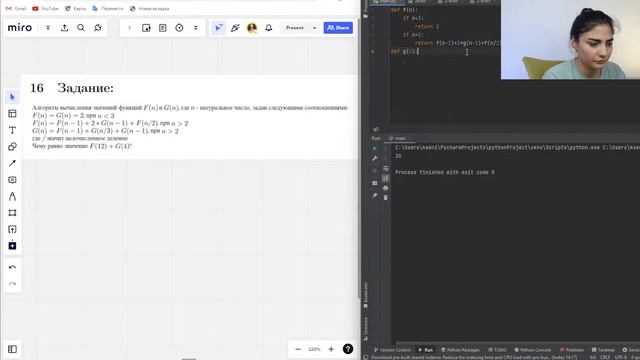
Task: Open Present dropdown arrow
Action: click(x=314, y=28)
